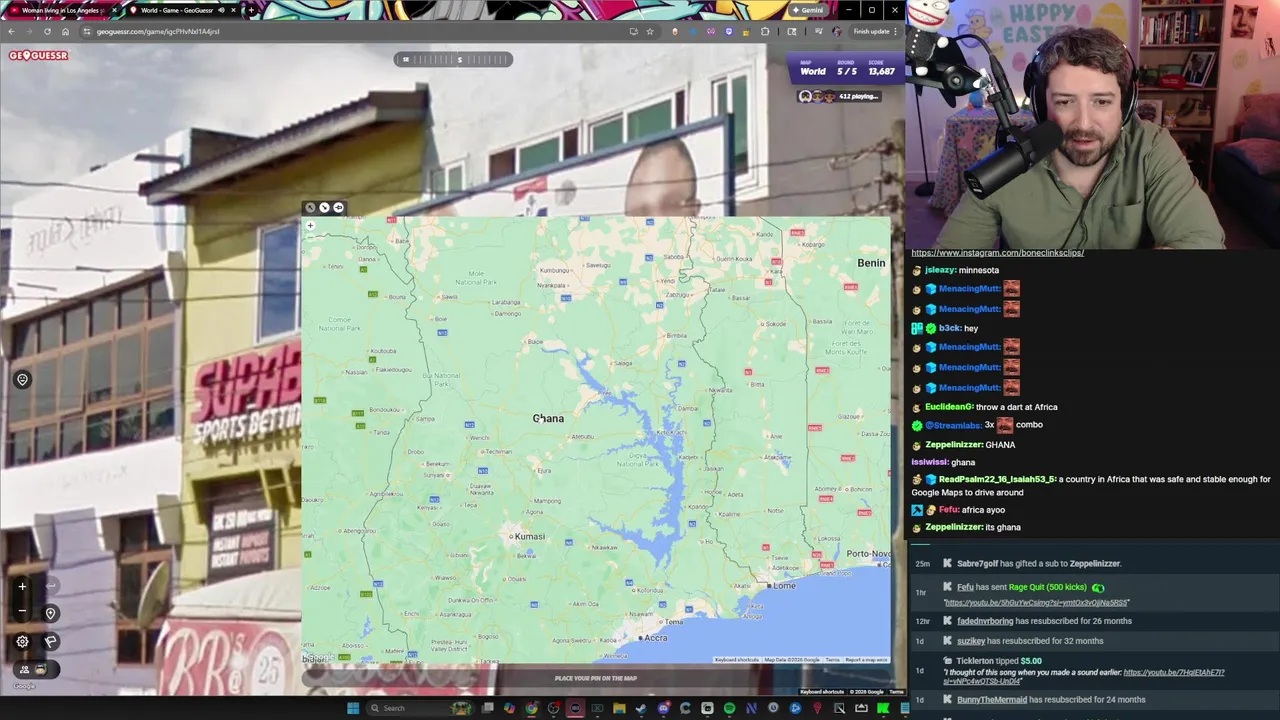
Task: Return to start with the undo arrow
Action: point(50,587)
